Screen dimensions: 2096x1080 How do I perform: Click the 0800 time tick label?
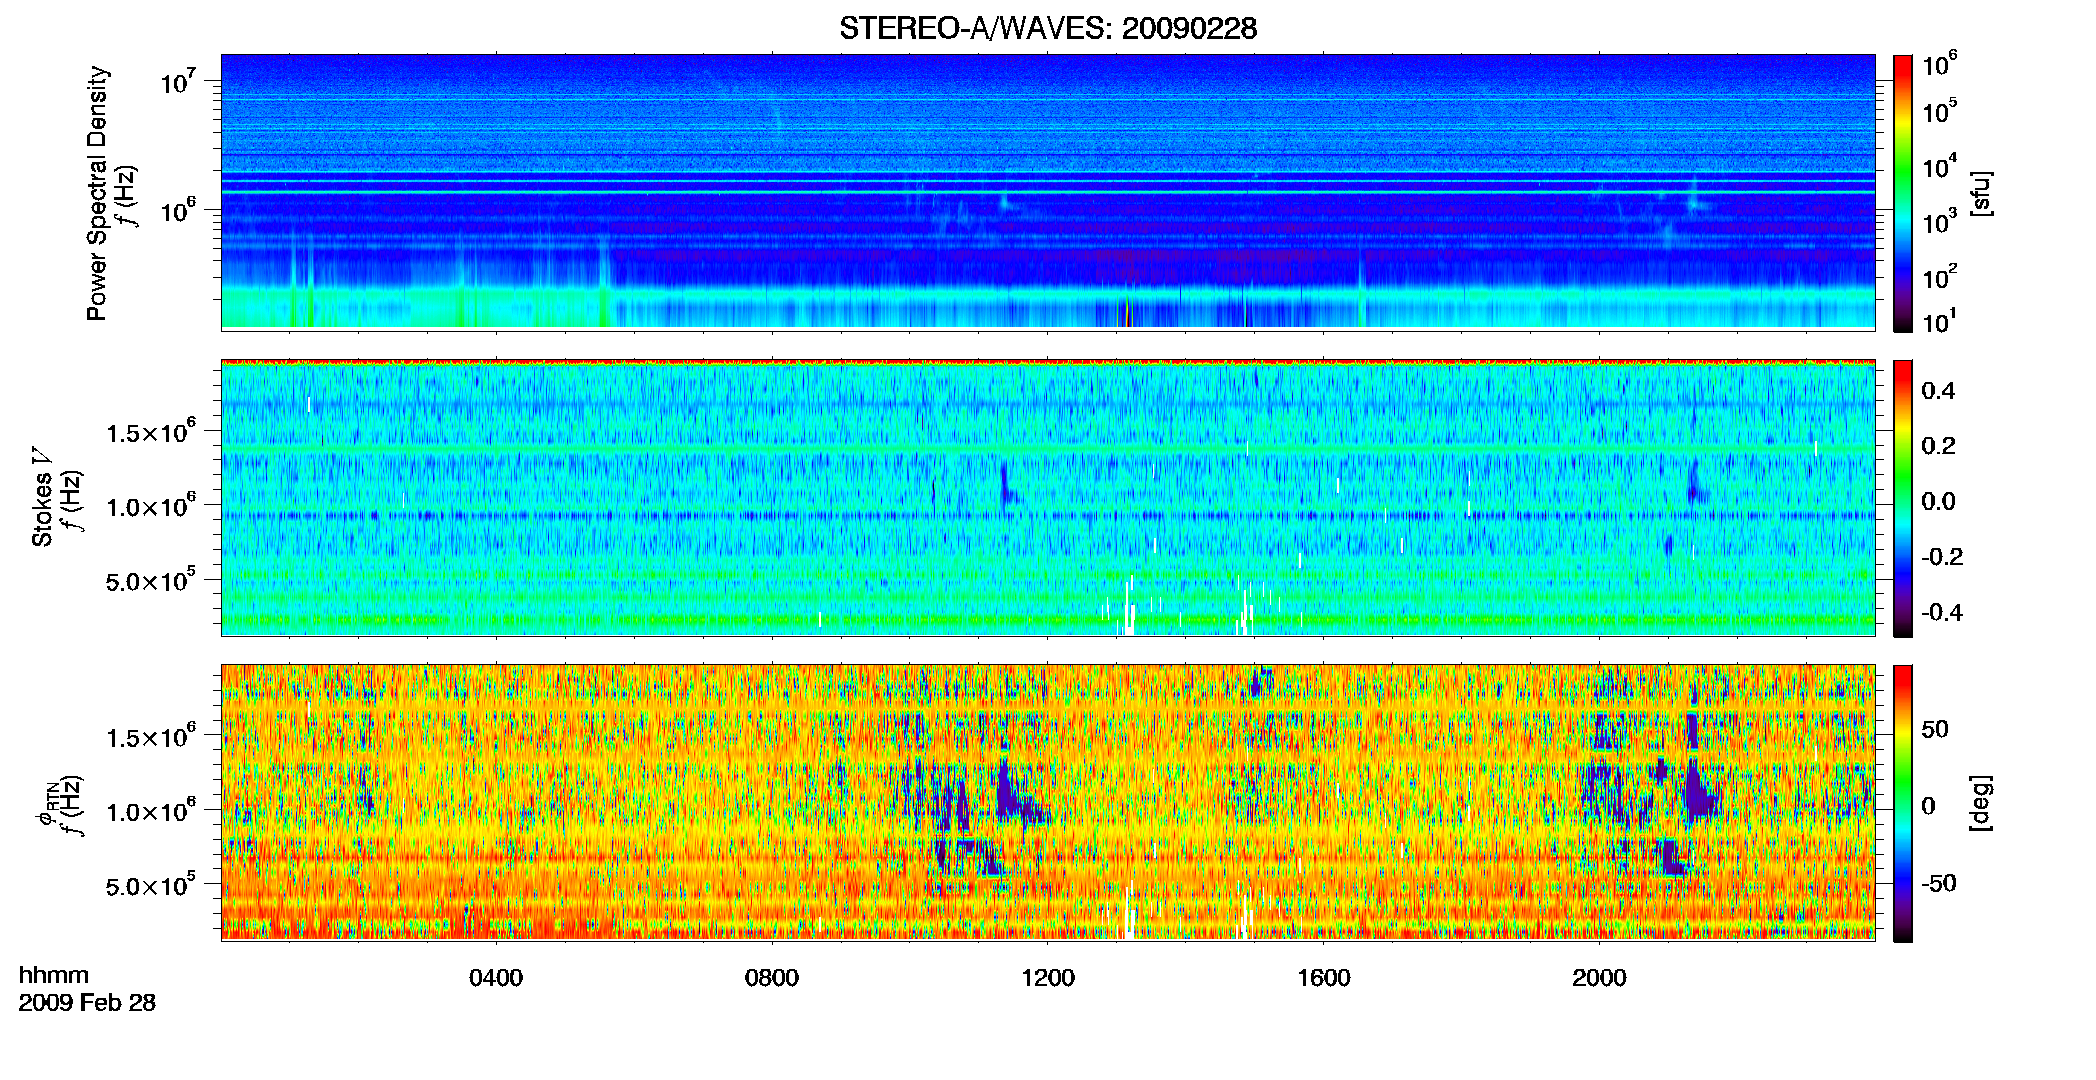pos(772,978)
